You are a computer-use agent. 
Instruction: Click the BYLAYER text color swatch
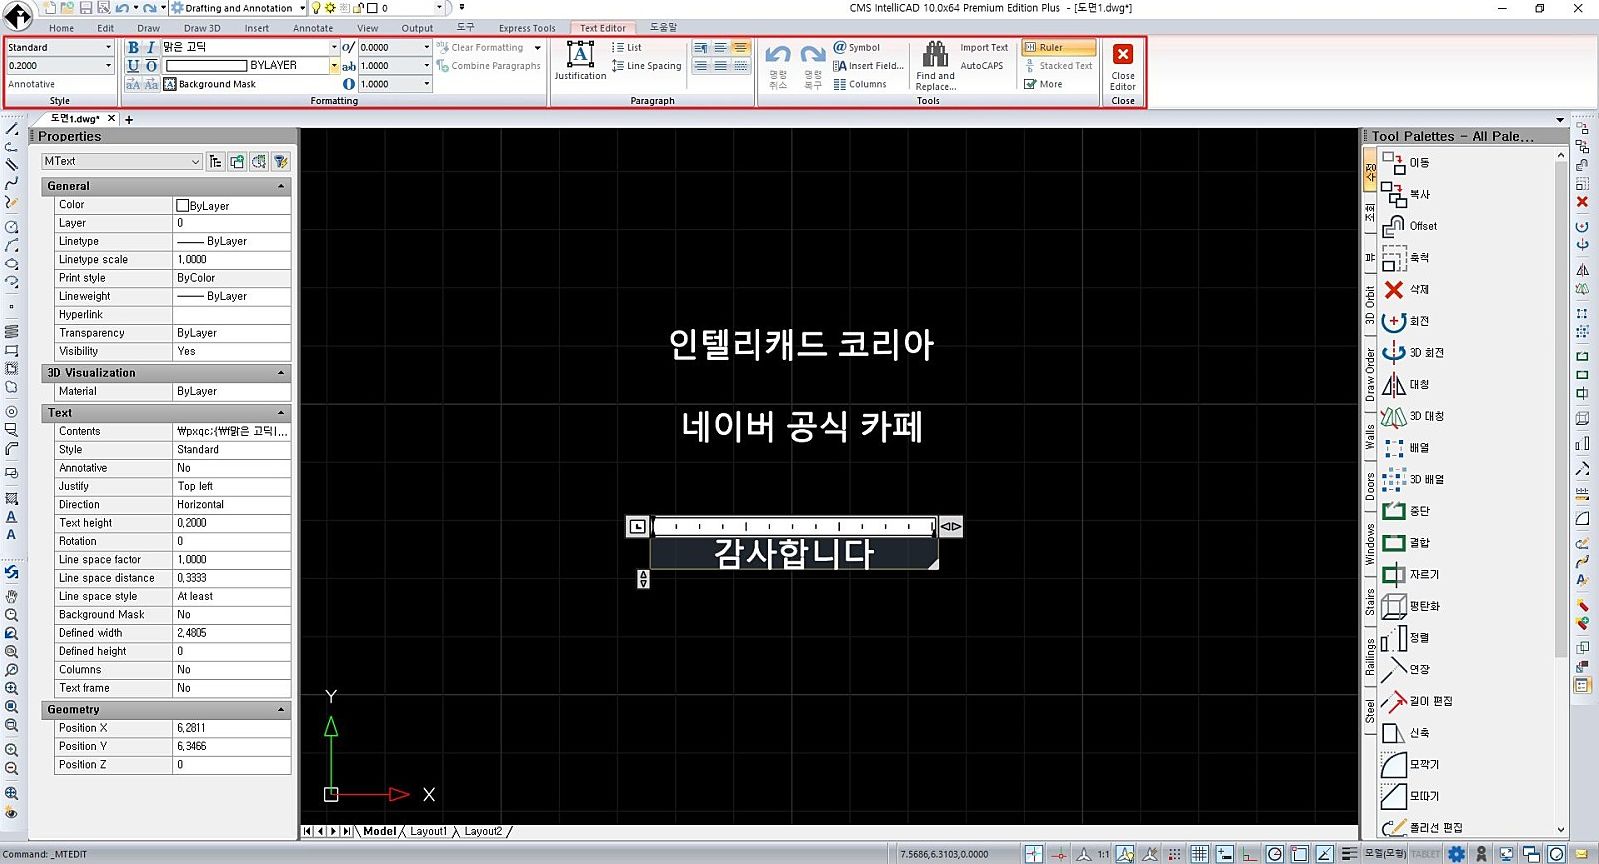[206, 66]
